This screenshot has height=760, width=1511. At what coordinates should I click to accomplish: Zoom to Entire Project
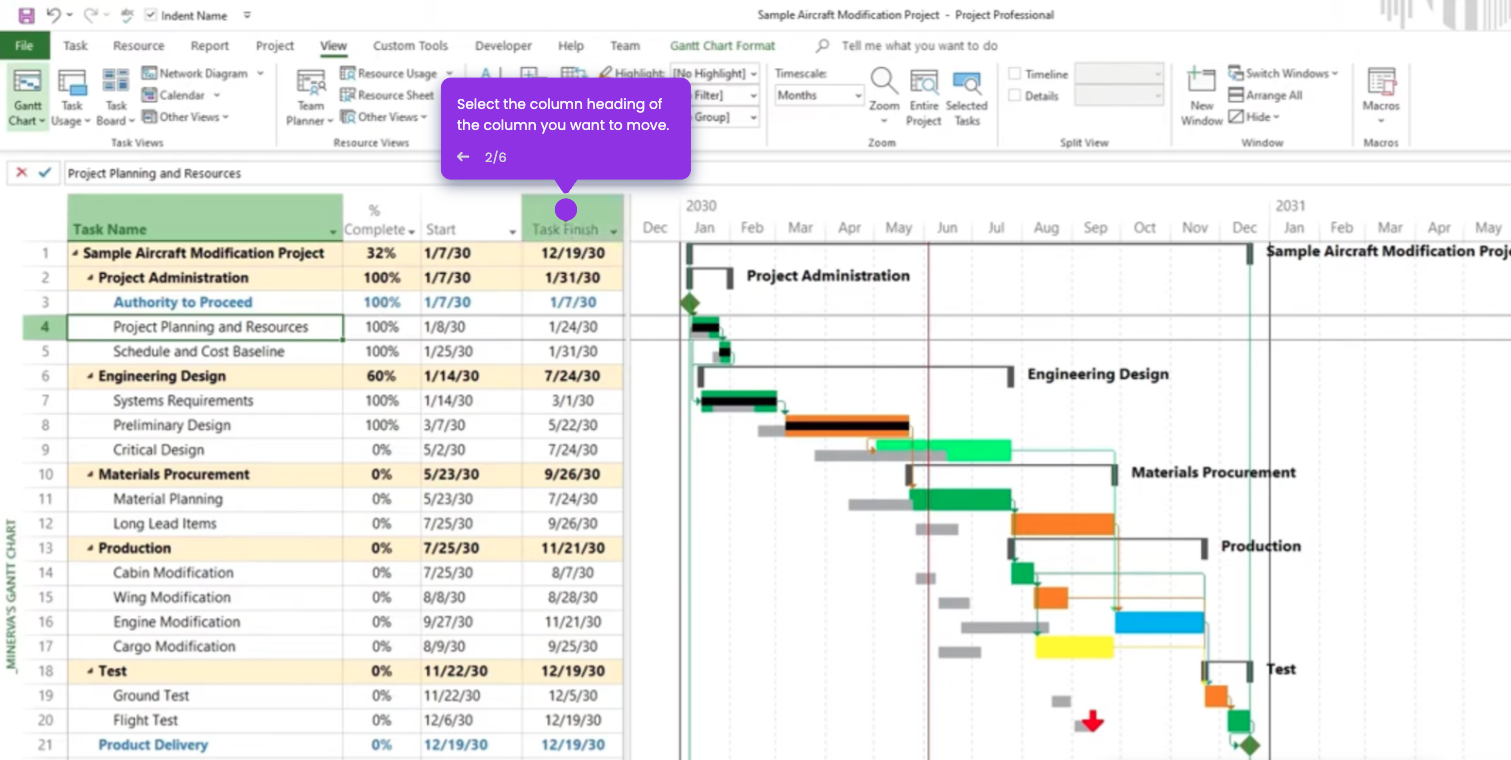point(924,98)
